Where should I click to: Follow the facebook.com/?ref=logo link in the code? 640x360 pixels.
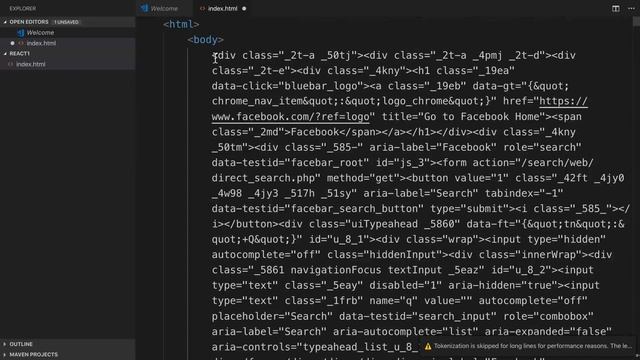(291, 117)
